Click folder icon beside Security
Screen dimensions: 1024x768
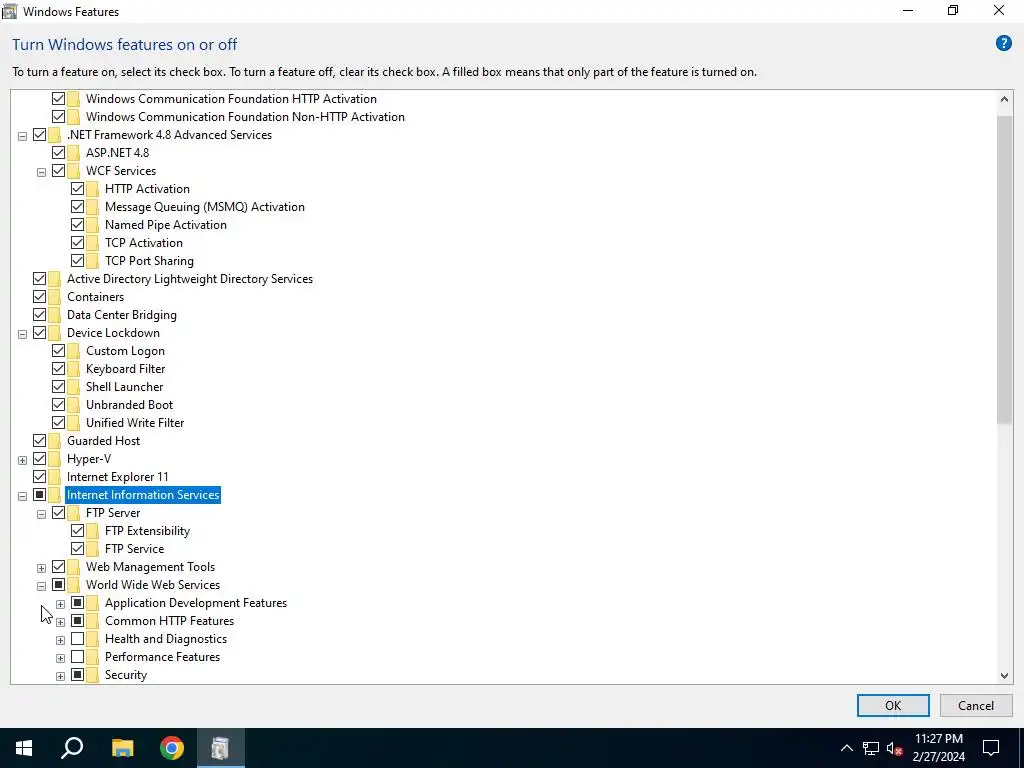(92, 675)
